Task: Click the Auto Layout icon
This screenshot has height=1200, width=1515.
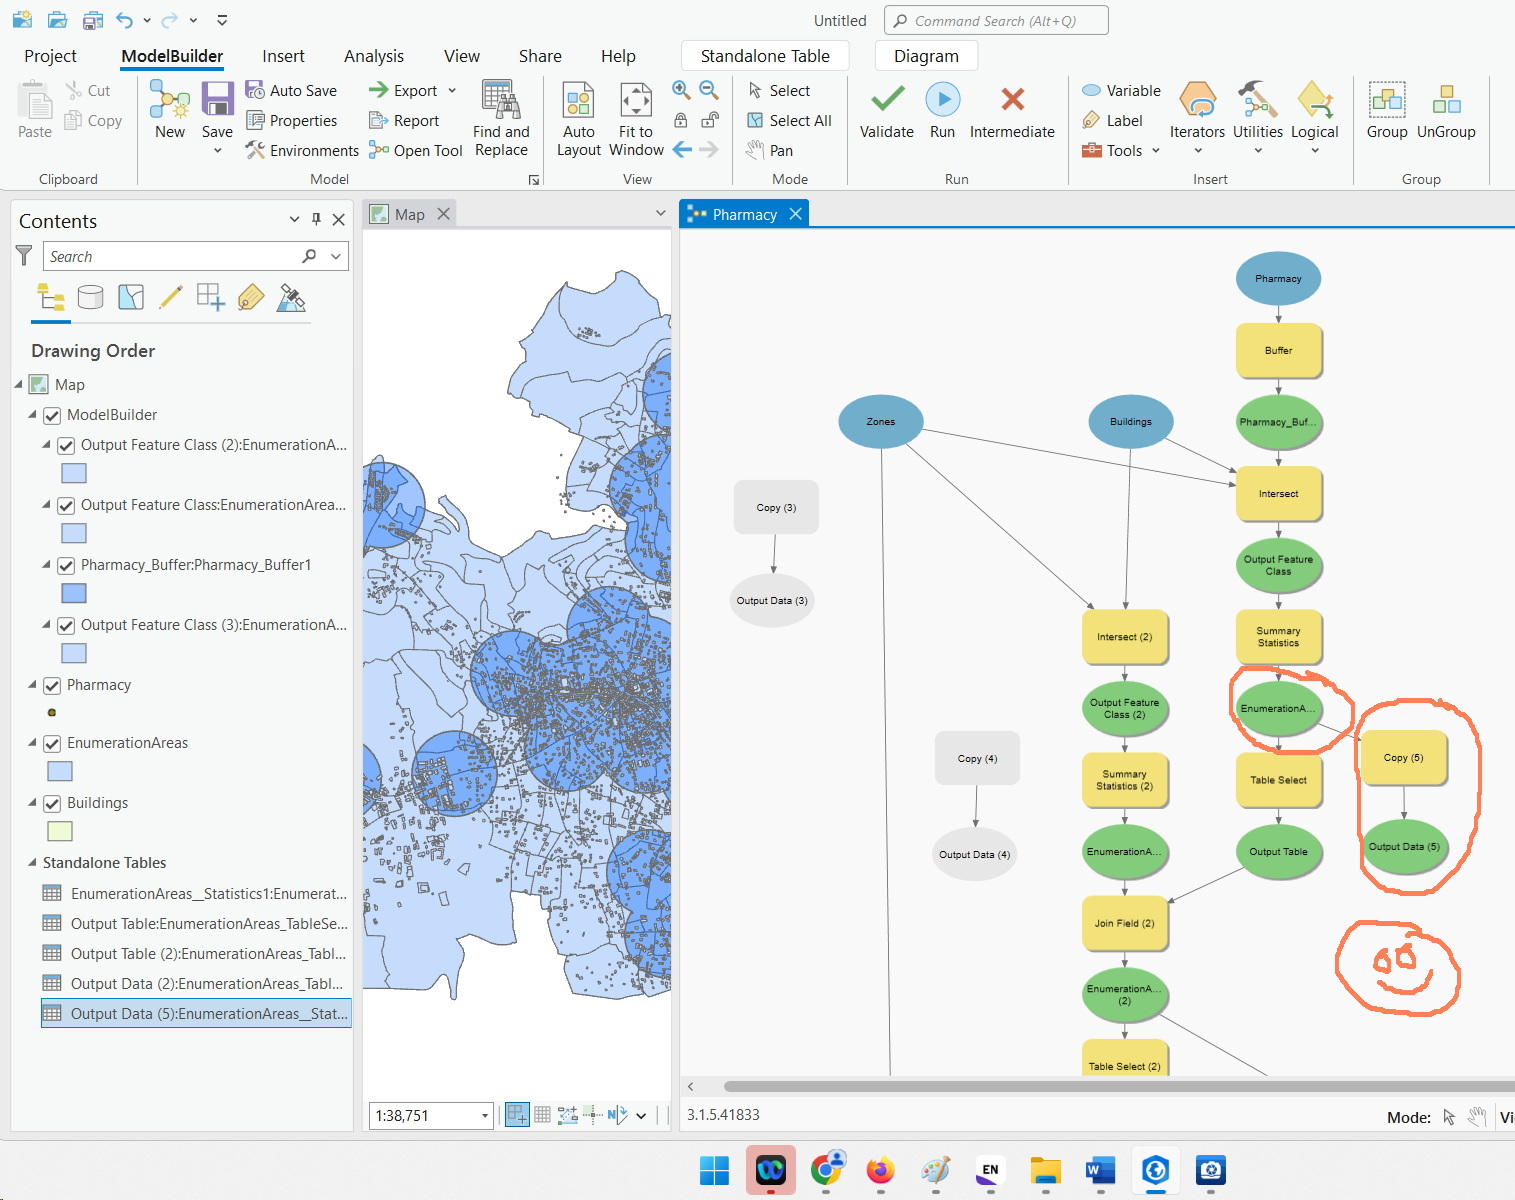Action: (578, 100)
